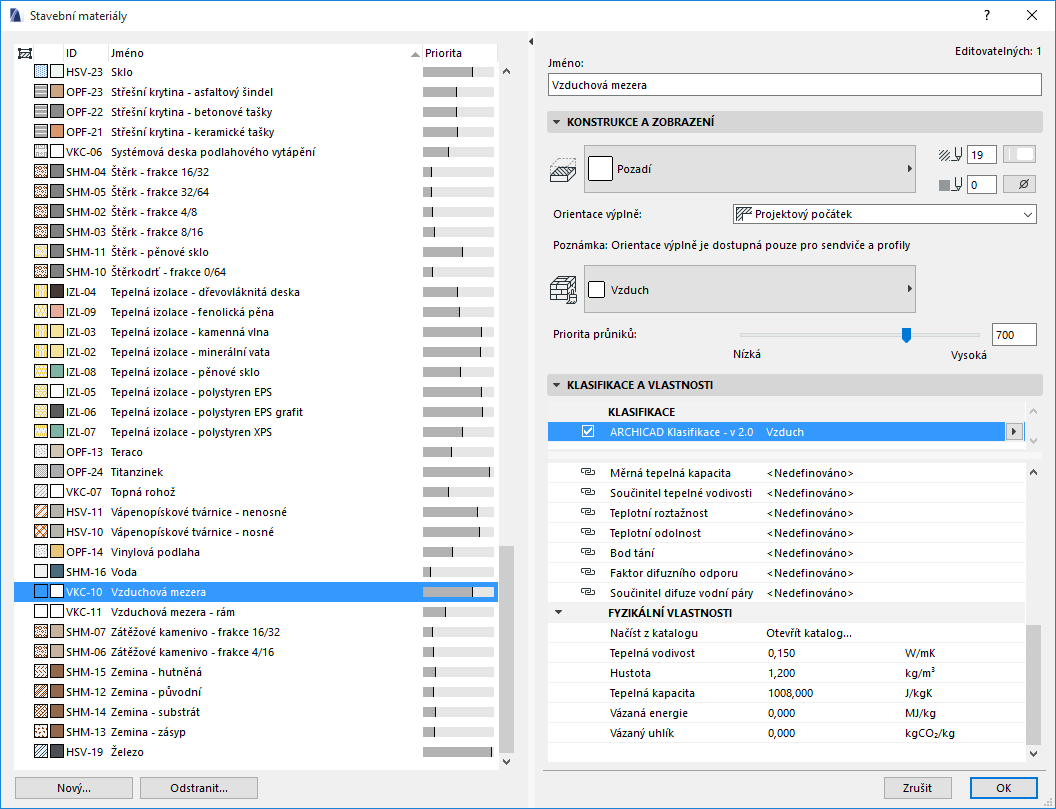Sort list by the ID column
The height and width of the screenshot is (809, 1056).
pos(86,53)
